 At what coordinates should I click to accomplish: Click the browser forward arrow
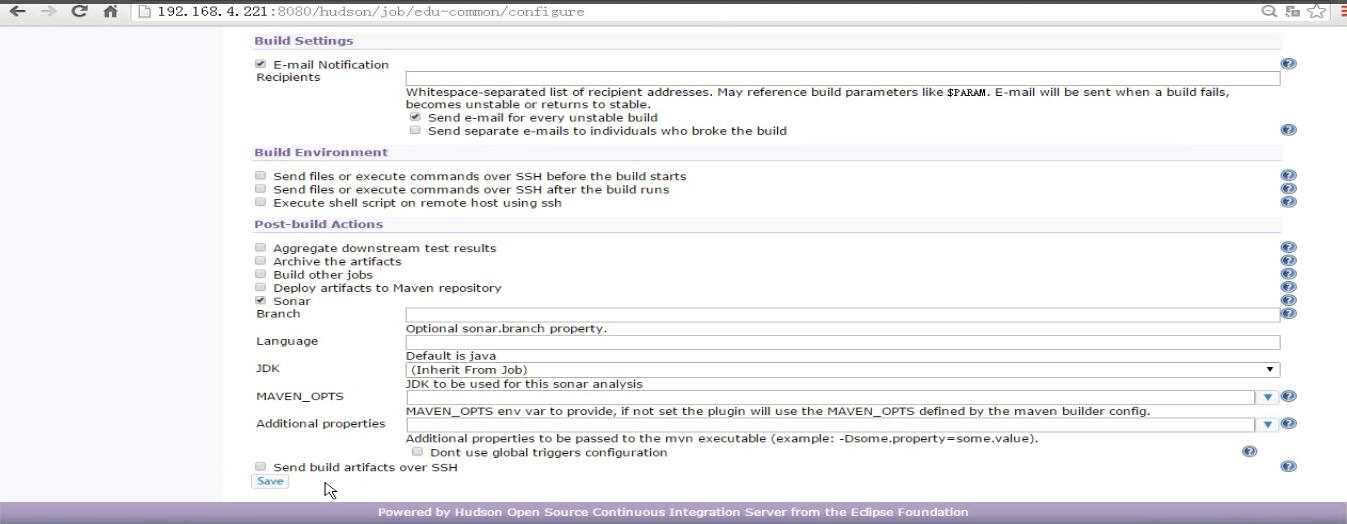[48, 11]
